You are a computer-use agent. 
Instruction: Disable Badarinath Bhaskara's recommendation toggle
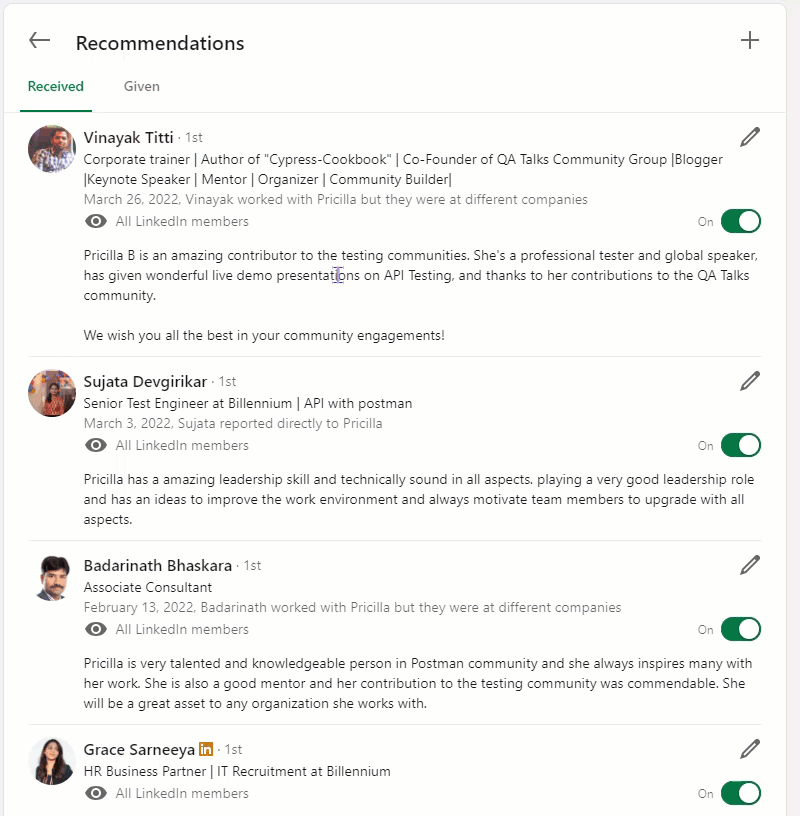click(740, 629)
